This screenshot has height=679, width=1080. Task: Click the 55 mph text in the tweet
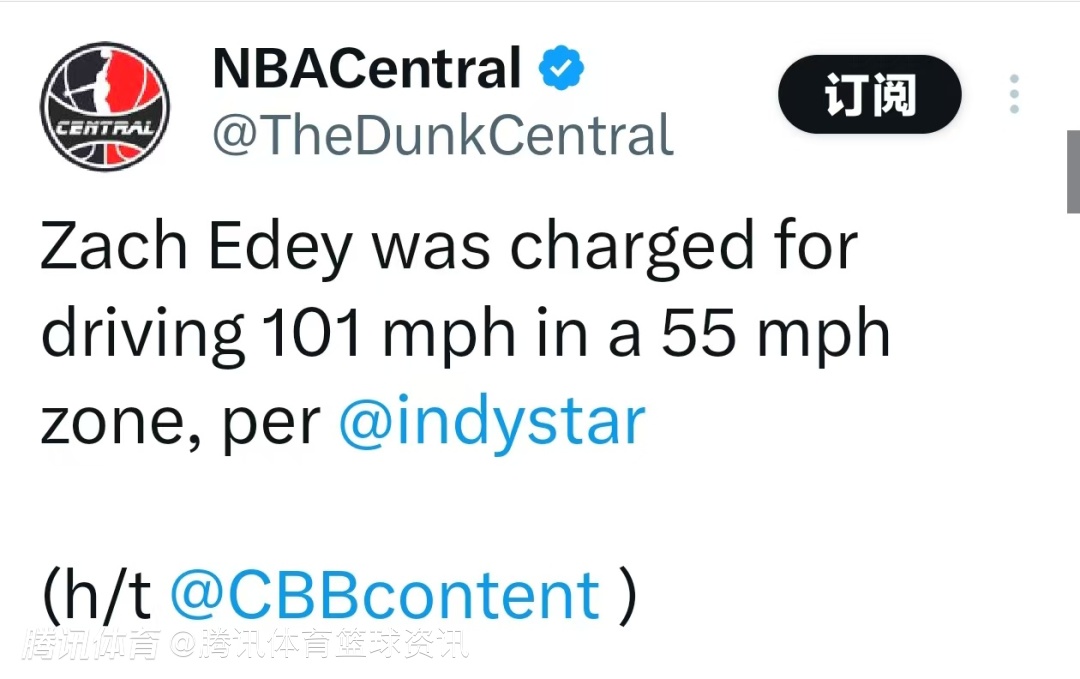coord(776,335)
